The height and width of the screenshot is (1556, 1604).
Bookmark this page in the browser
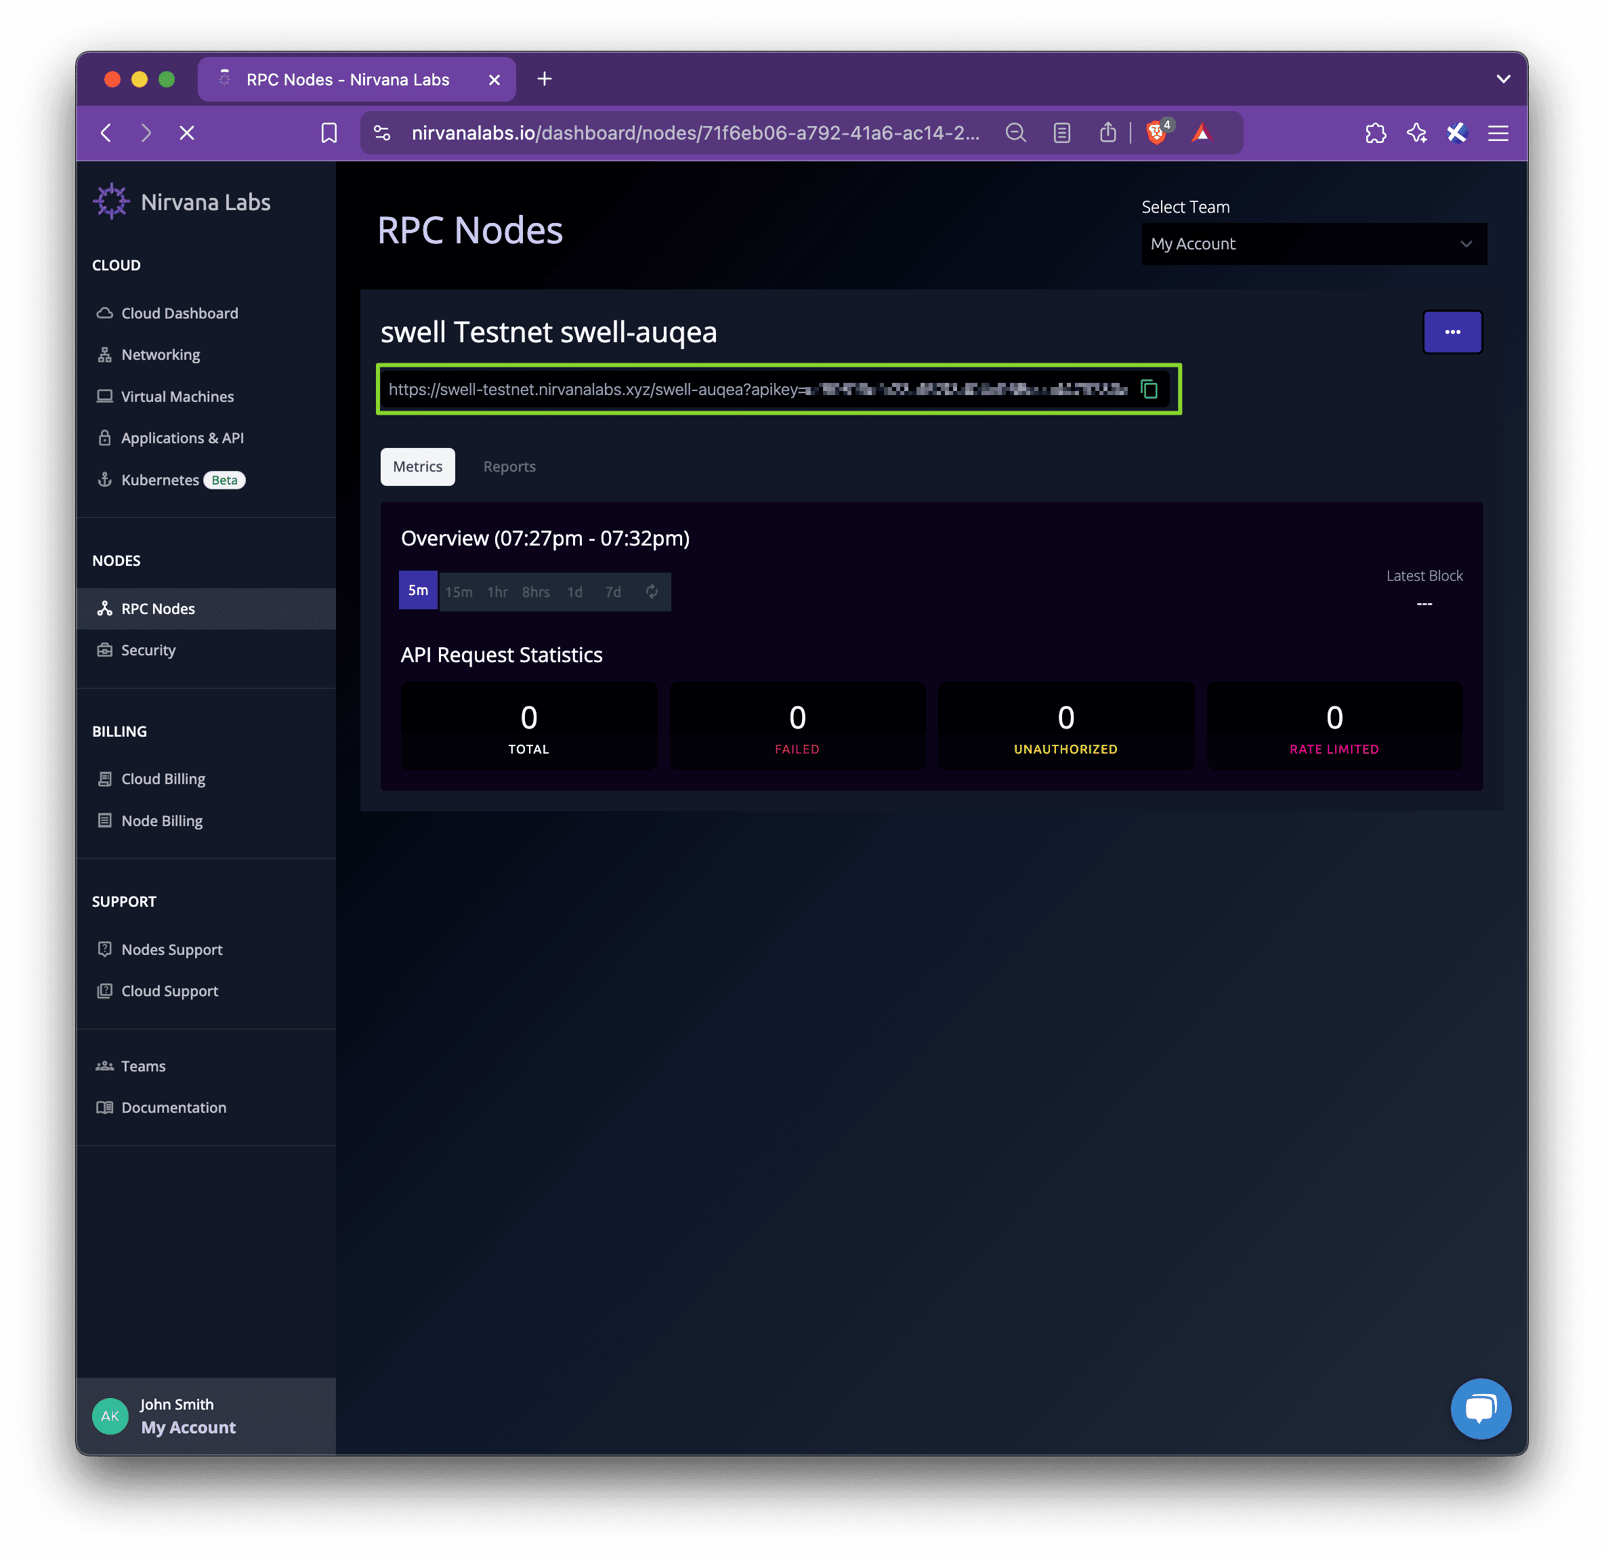pos(329,133)
